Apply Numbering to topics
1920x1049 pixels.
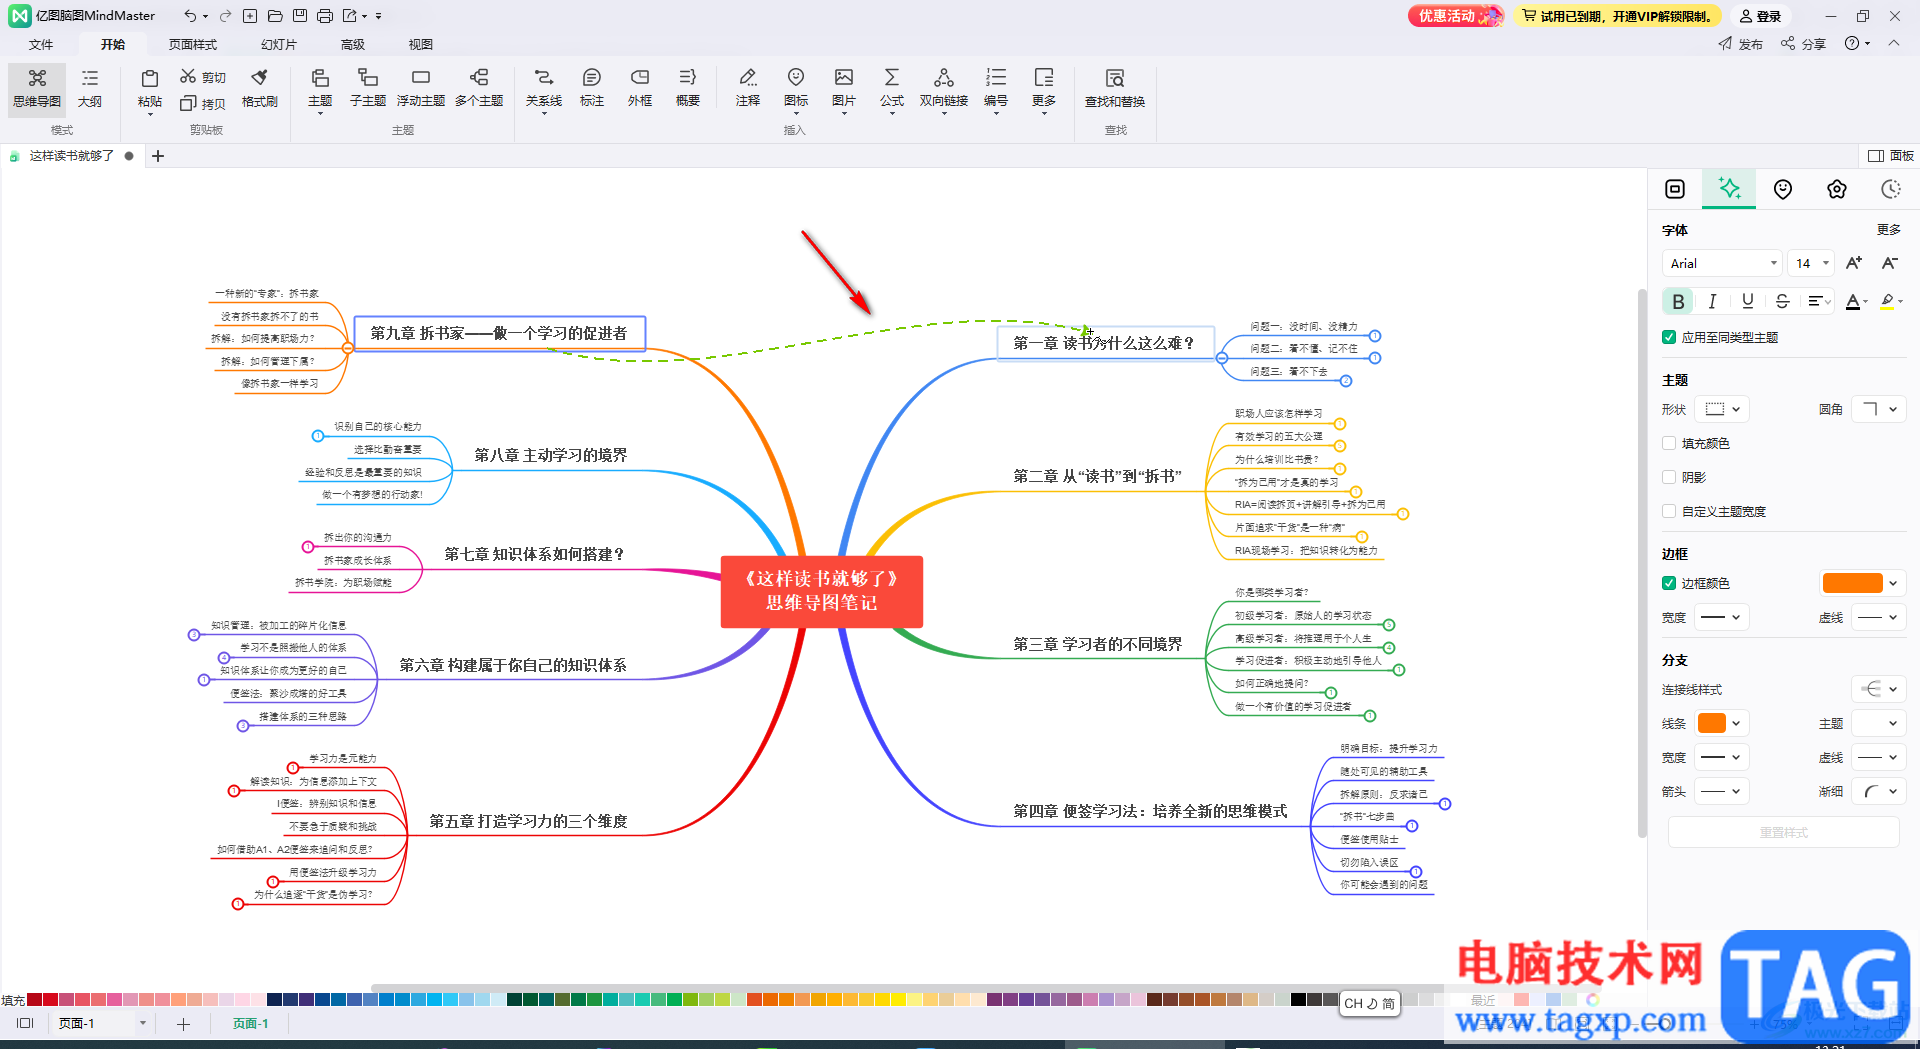[x=996, y=89]
